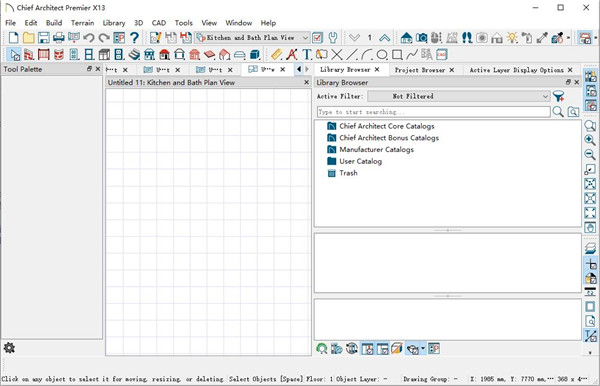600x386 pixels.
Task: Switch to the Project Browser tab
Action: tap(419, 70)
